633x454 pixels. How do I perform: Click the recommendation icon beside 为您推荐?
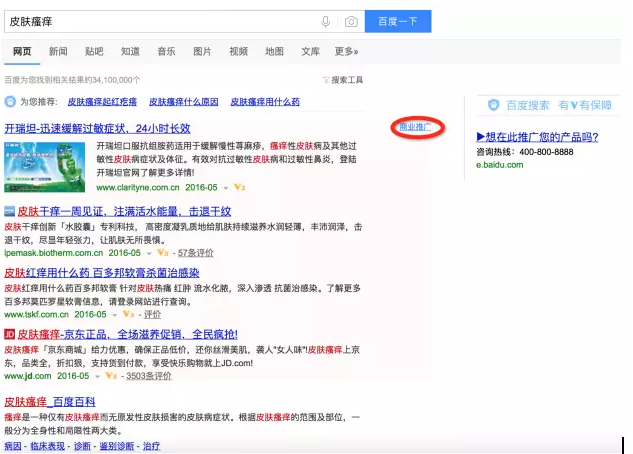pyautogui.click(x=10, y=102)
